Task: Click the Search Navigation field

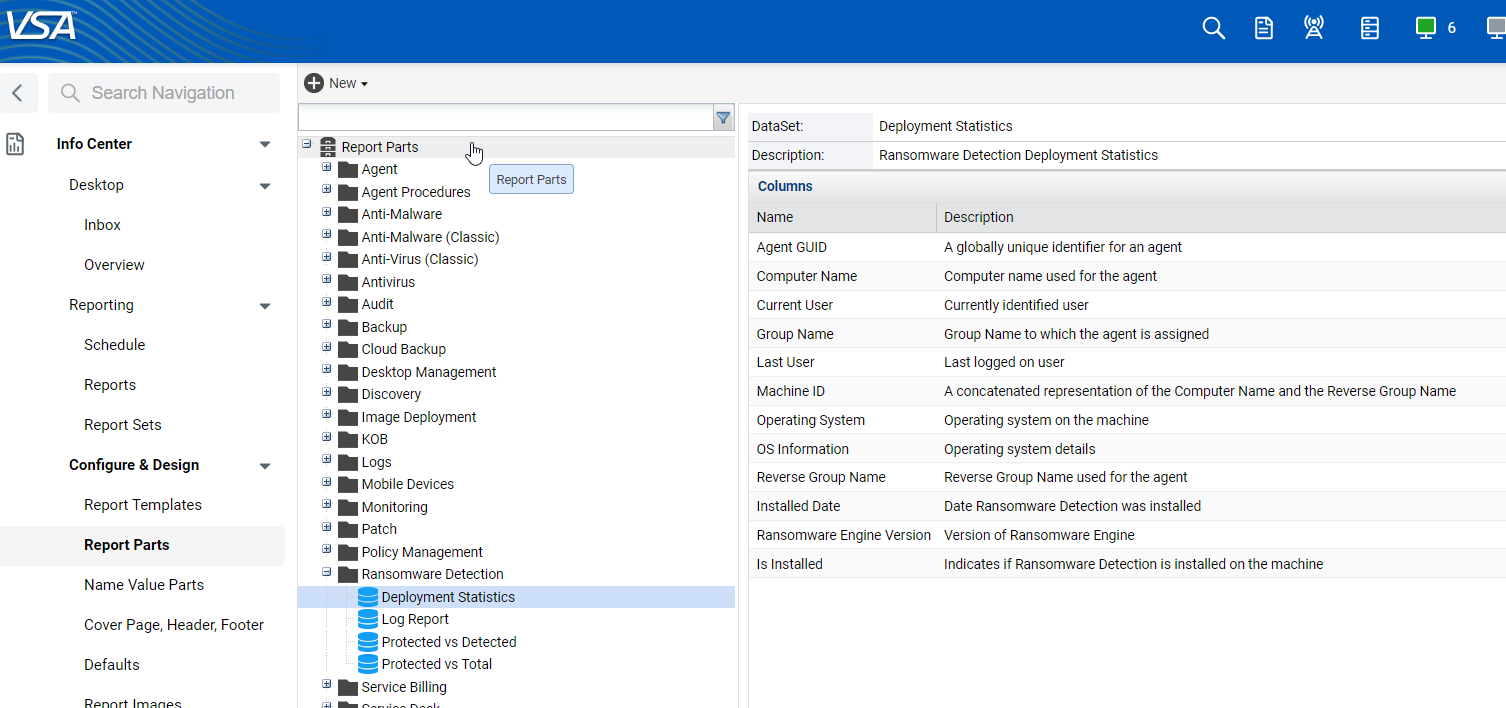Action: click(164, 93)
